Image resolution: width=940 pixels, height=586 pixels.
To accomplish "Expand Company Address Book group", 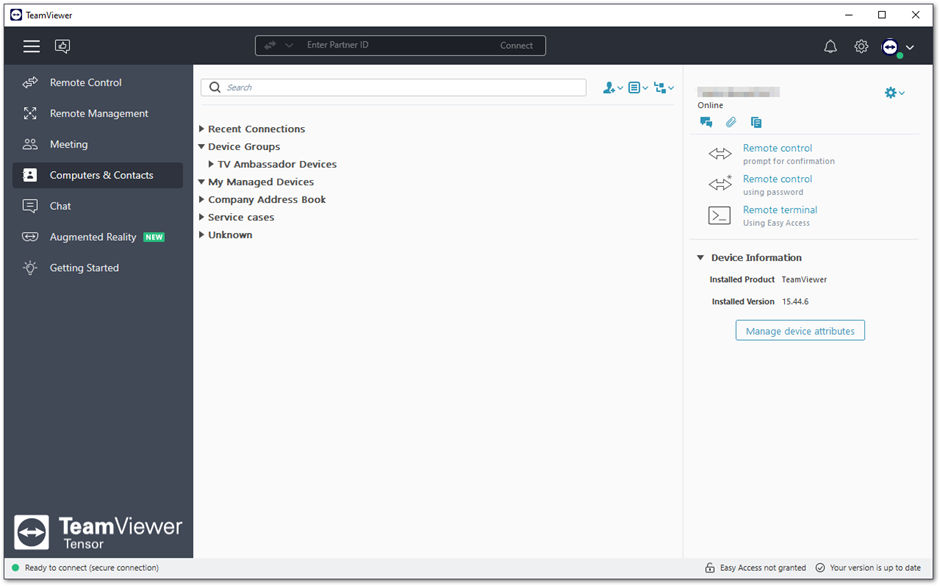I will [202, 200].
